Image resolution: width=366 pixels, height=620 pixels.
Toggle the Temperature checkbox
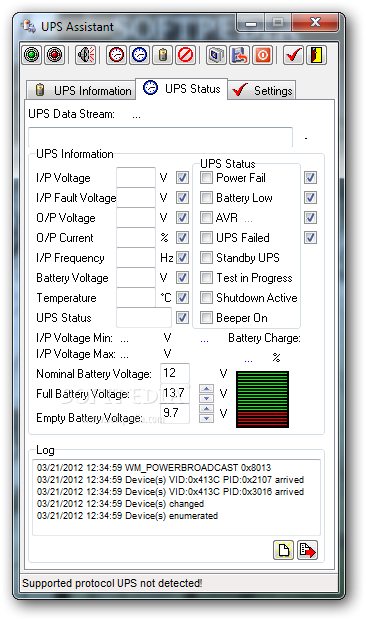click(x=182, y=297)
